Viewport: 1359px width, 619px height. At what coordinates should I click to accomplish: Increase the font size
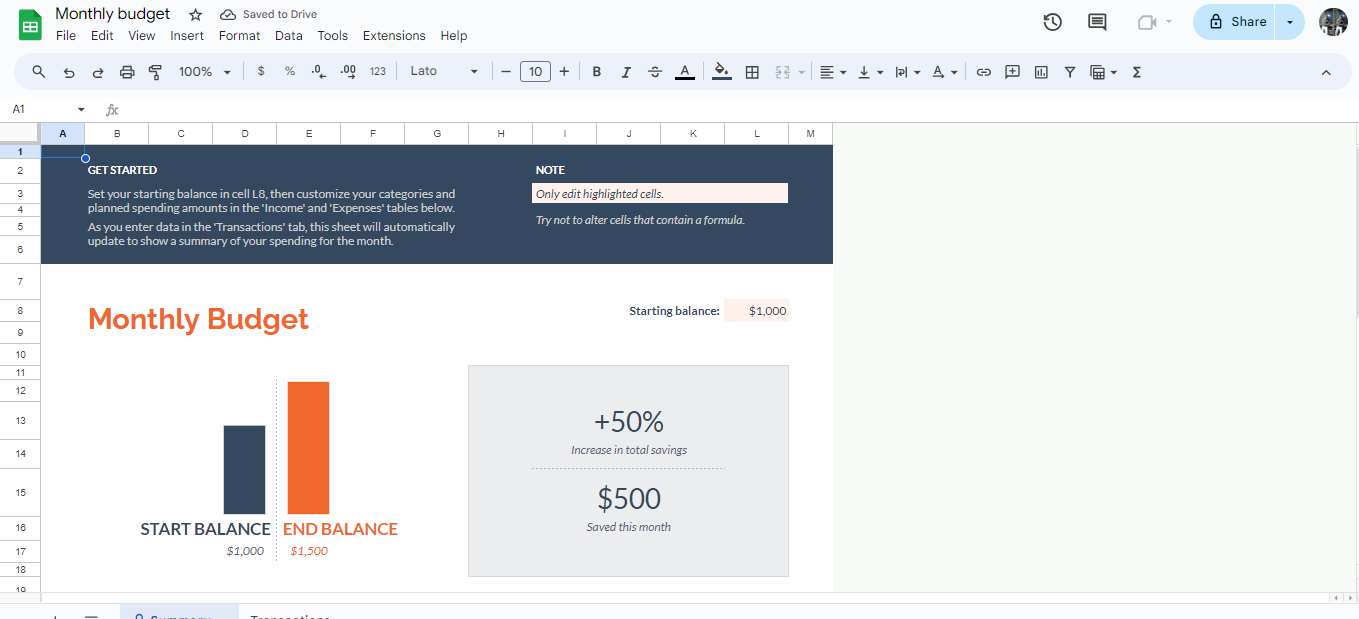pyautogui.click(x=564, y=72)
